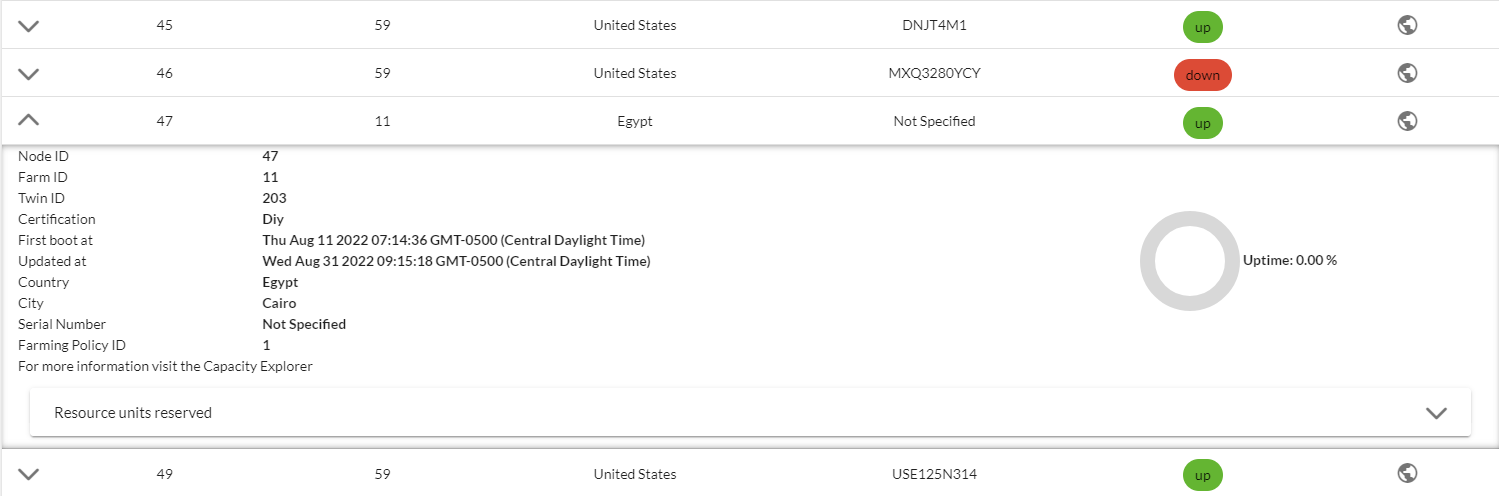Select the serial number MXQ3280YCY cell

coord(934,73)
